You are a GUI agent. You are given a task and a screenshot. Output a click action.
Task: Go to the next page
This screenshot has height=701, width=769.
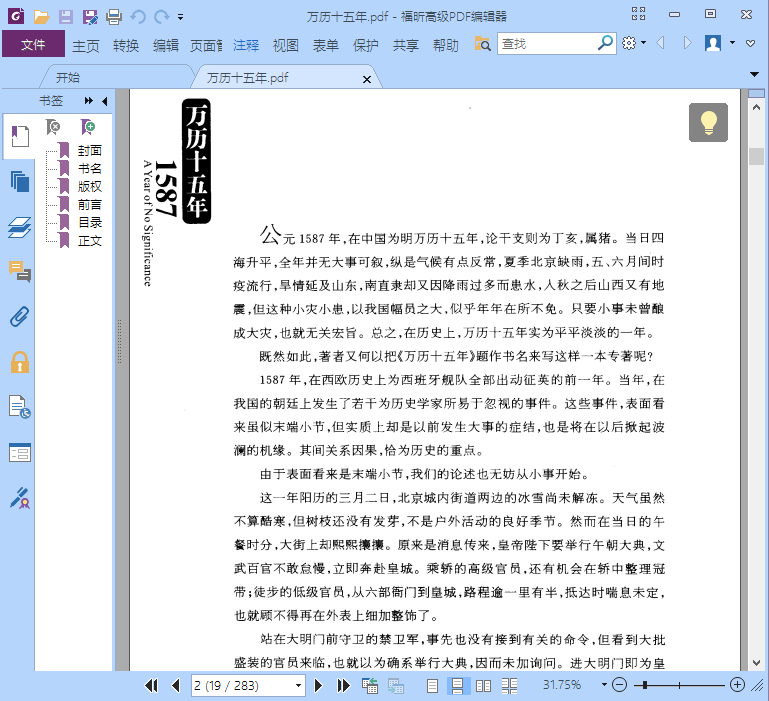318,685
